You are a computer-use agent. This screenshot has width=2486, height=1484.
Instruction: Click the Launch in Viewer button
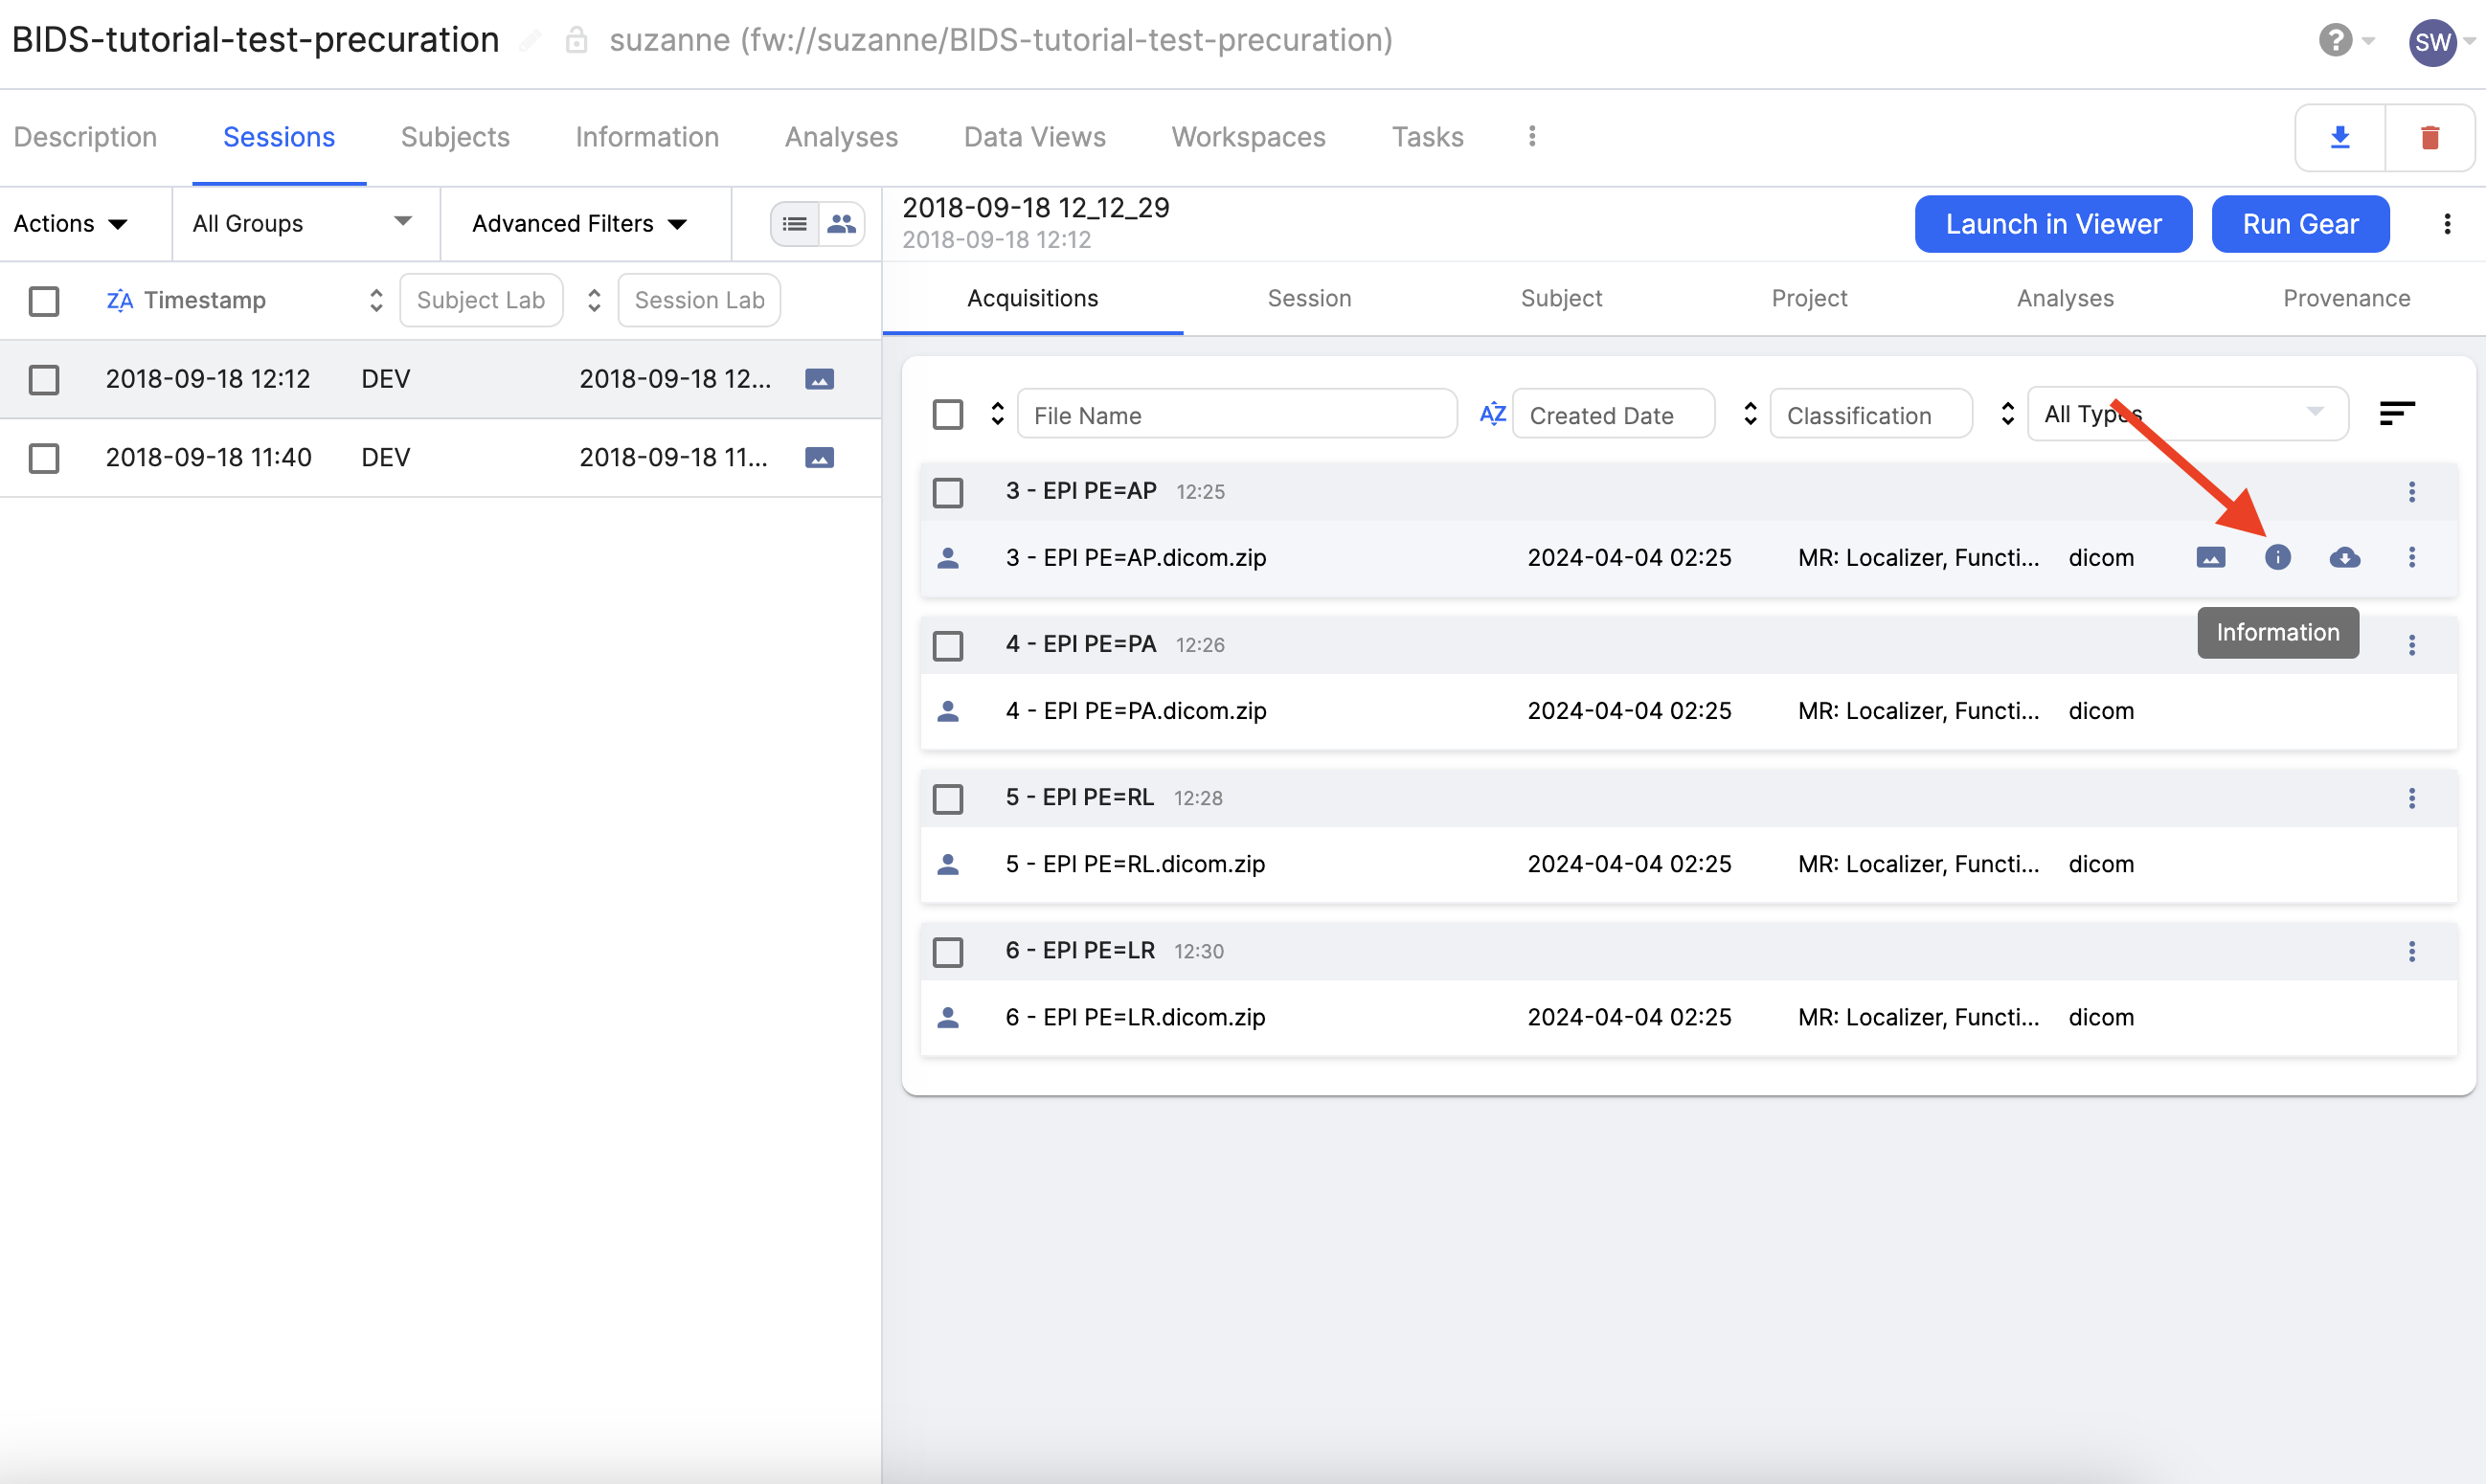(x=2053, y=224)
